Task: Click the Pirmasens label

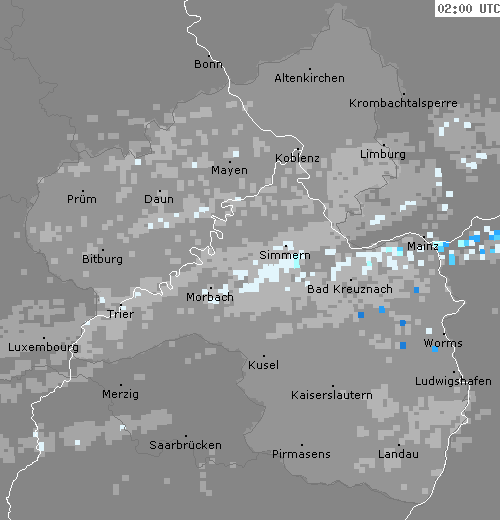Action: 301,454
